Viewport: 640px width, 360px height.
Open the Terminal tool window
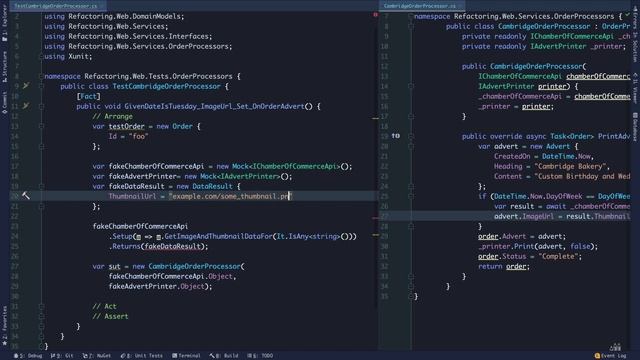click(186, 356)
